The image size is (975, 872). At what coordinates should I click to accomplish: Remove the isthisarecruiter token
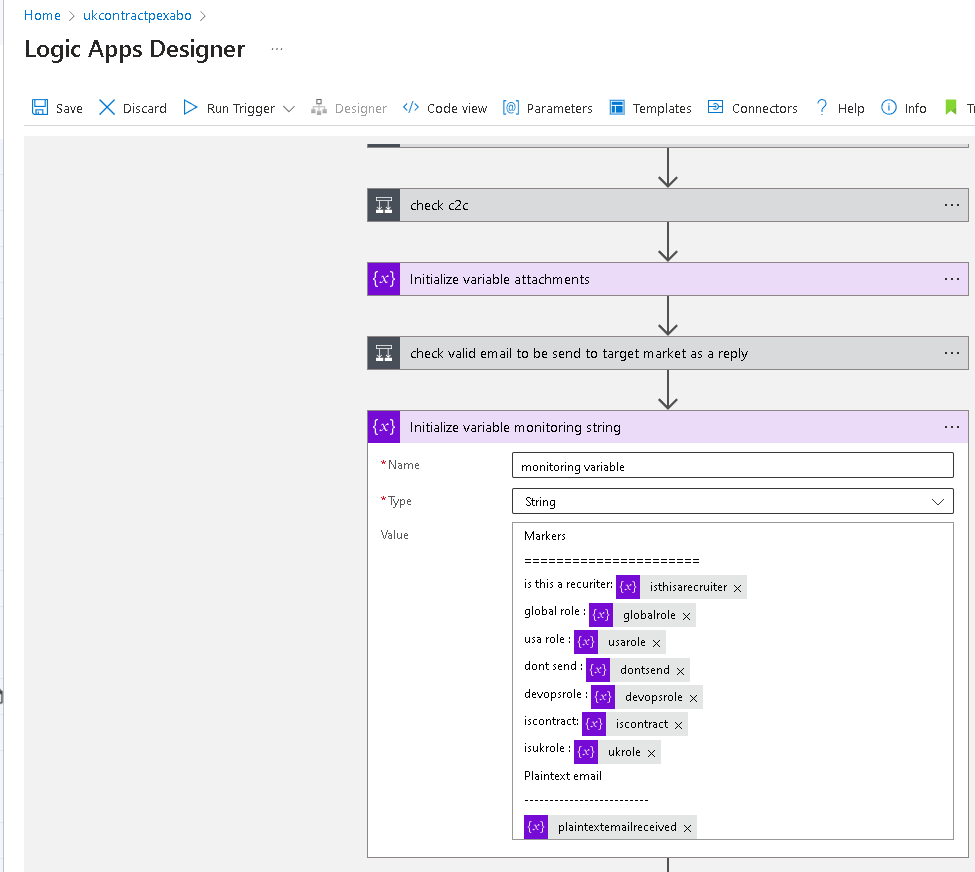[737, 588]
